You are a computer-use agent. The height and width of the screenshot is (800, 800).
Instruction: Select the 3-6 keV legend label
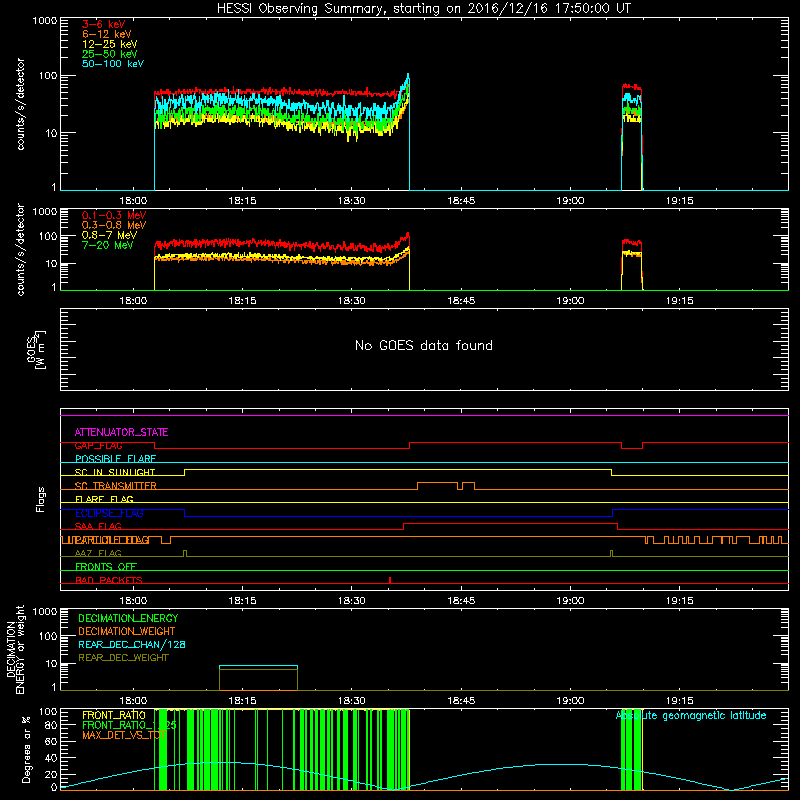(x=104, y=24)
